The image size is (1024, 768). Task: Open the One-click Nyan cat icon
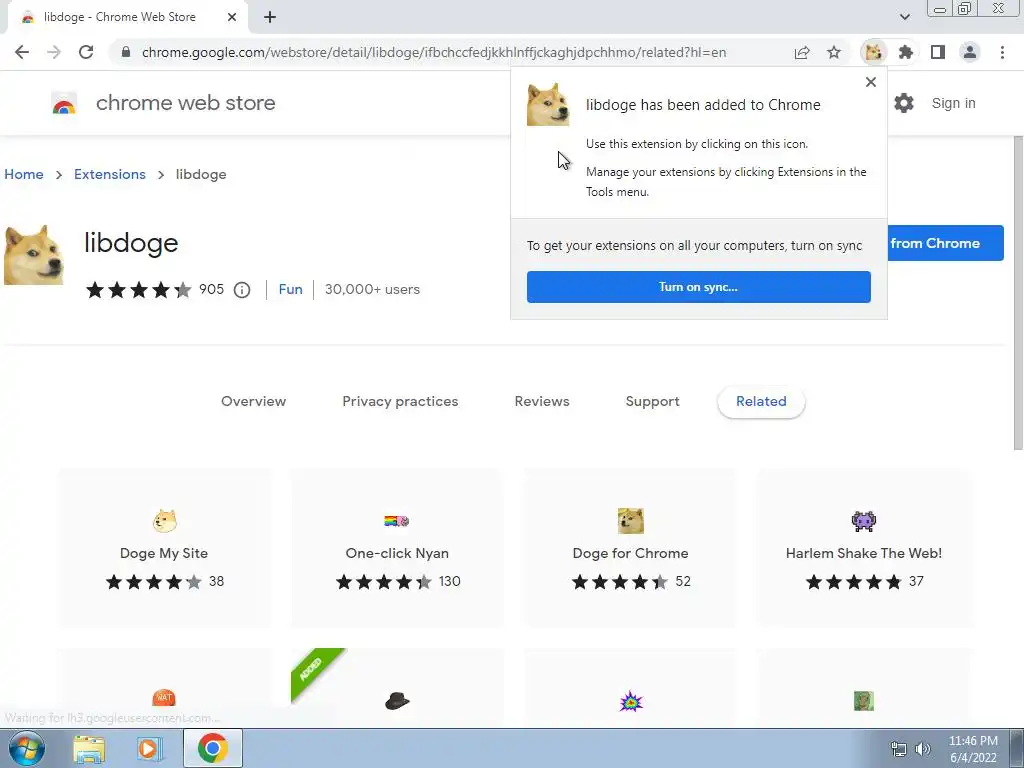coord(397,521)
